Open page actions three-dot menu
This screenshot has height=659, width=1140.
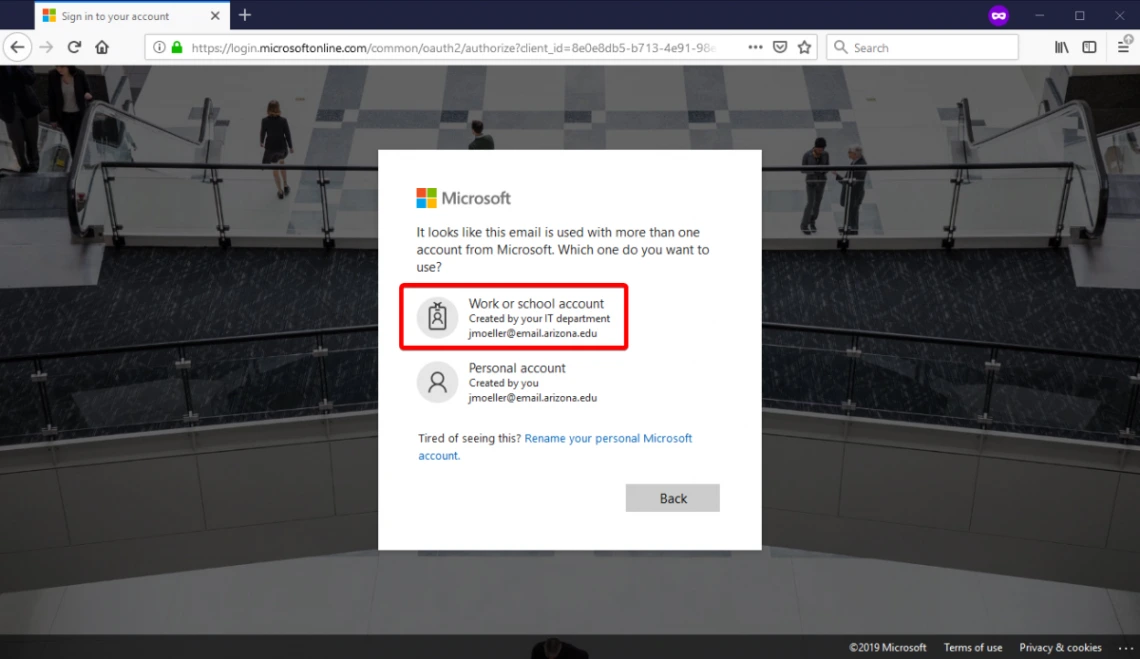[x=755, y=47]
